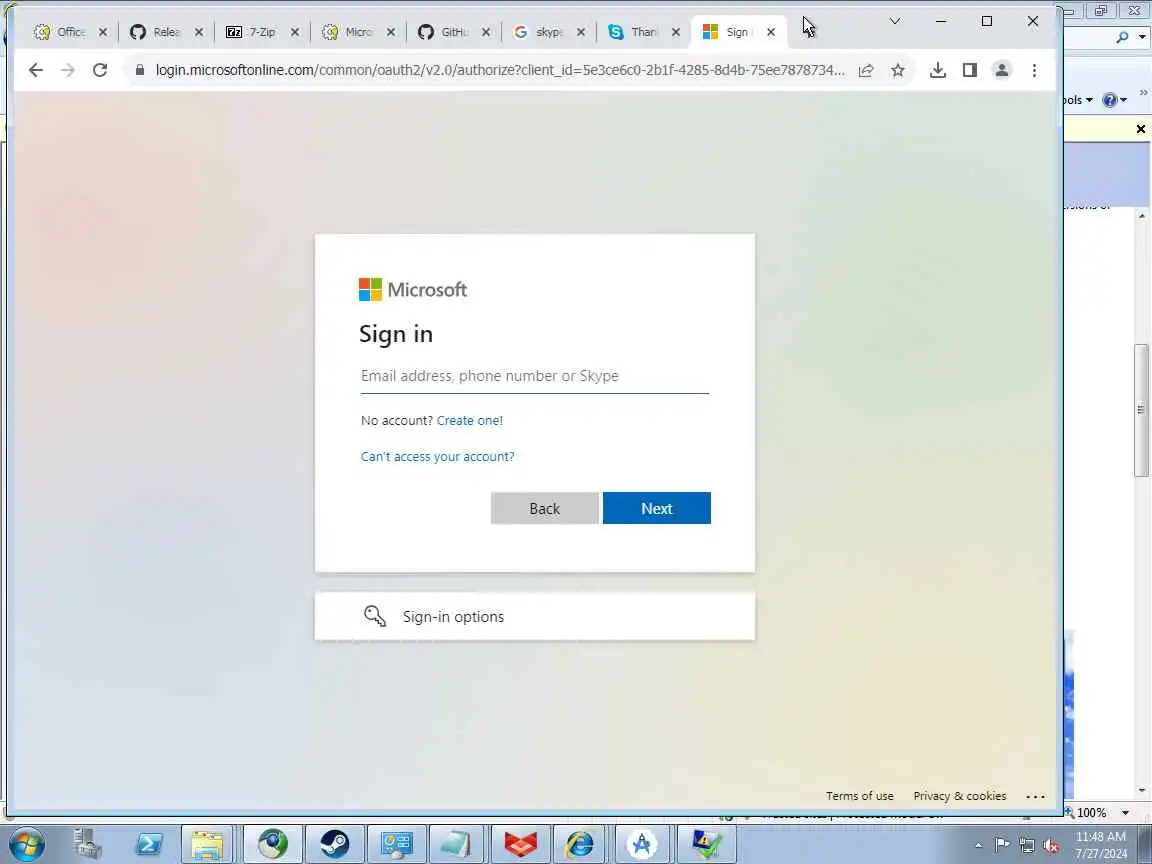The width and height of the screenshot is (1152, 864).
Task: Open the Chrome three-dot menu
Action: pos(1034,70)
